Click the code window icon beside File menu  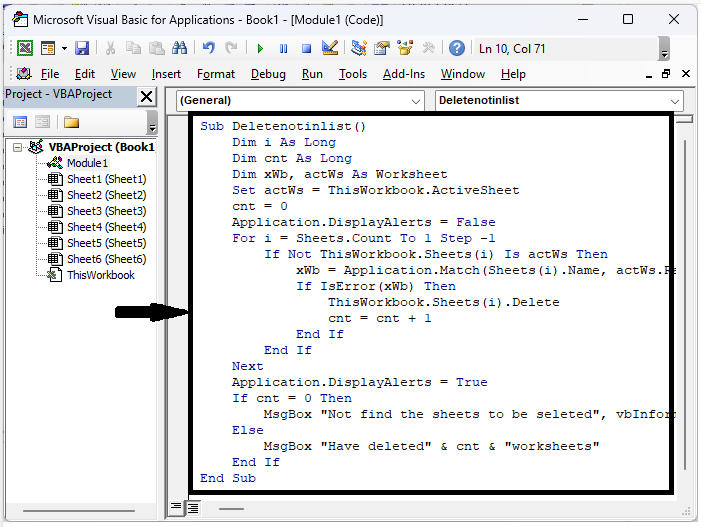(x=24, y=73)
